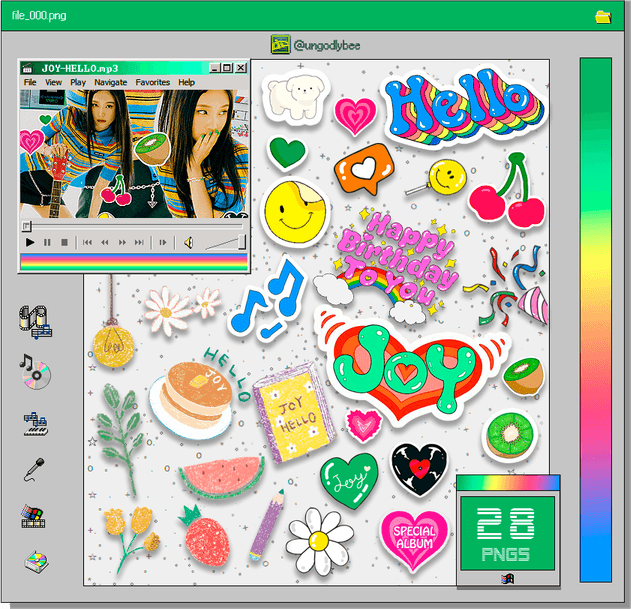Screen dimensions: 631x609
Task: Click the yellow folder icon in title bar
Action: pos(603,17)
